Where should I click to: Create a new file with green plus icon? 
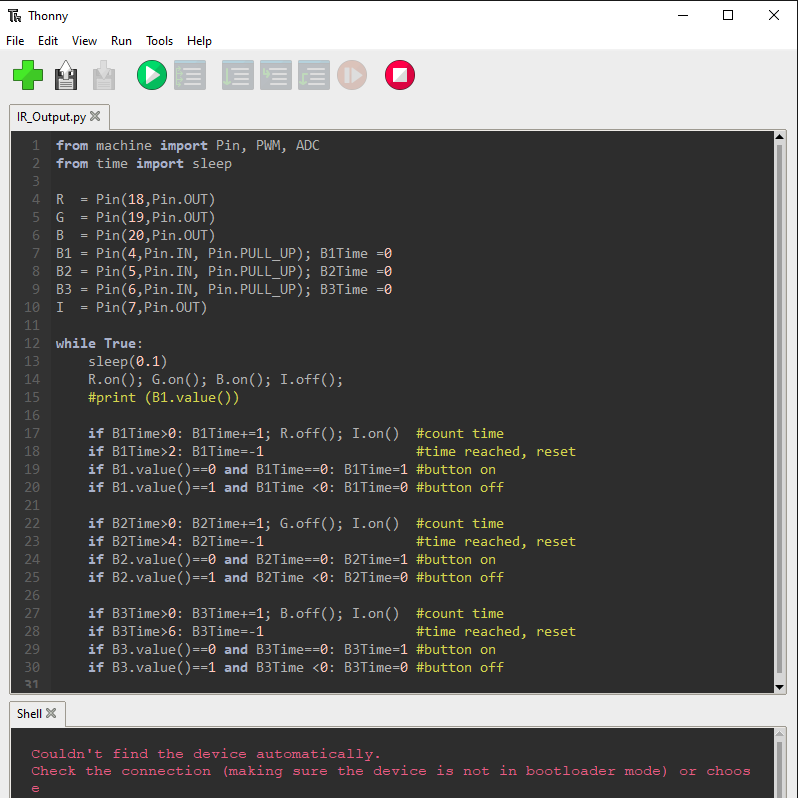click(x=27, y=75)
